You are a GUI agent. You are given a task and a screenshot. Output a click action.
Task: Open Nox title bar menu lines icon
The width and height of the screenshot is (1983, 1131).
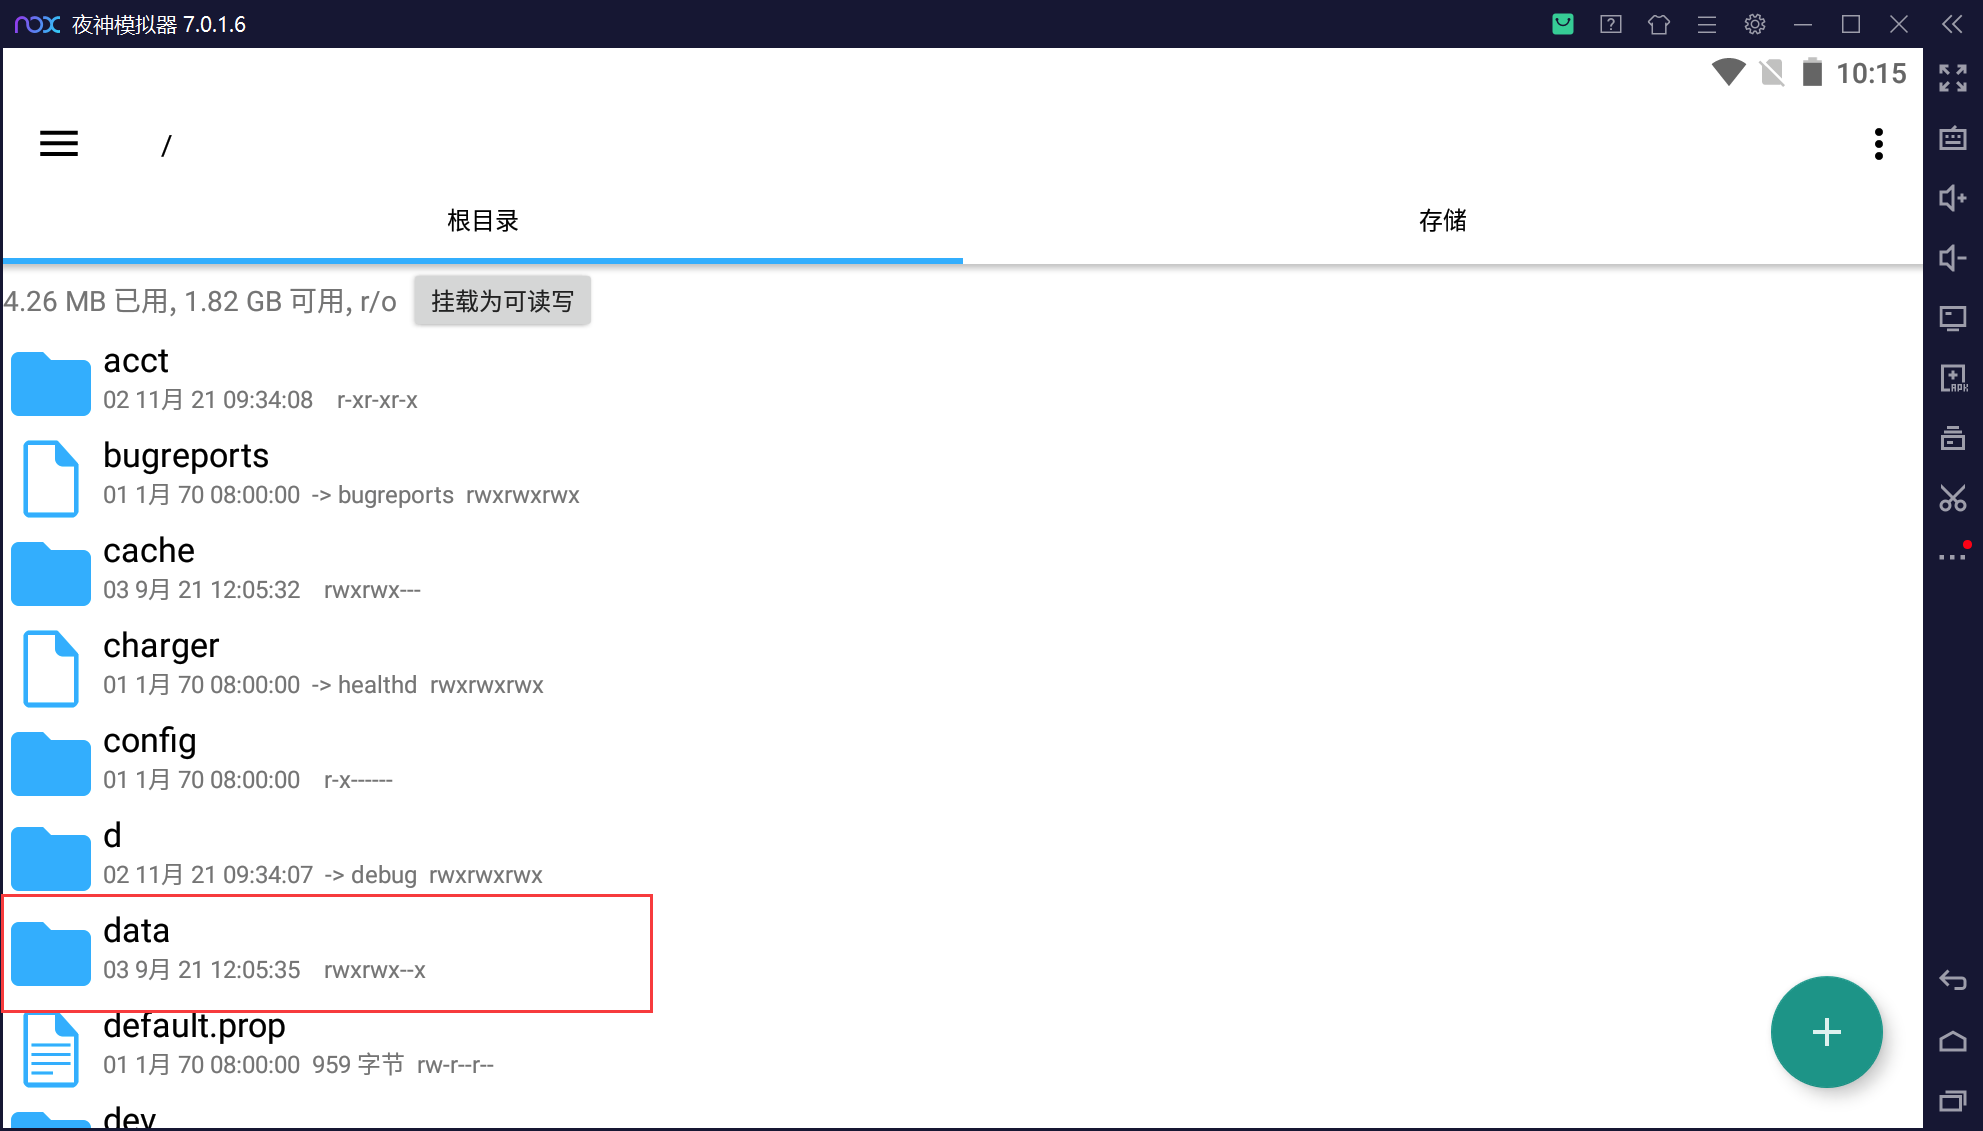click(1707, 24)
